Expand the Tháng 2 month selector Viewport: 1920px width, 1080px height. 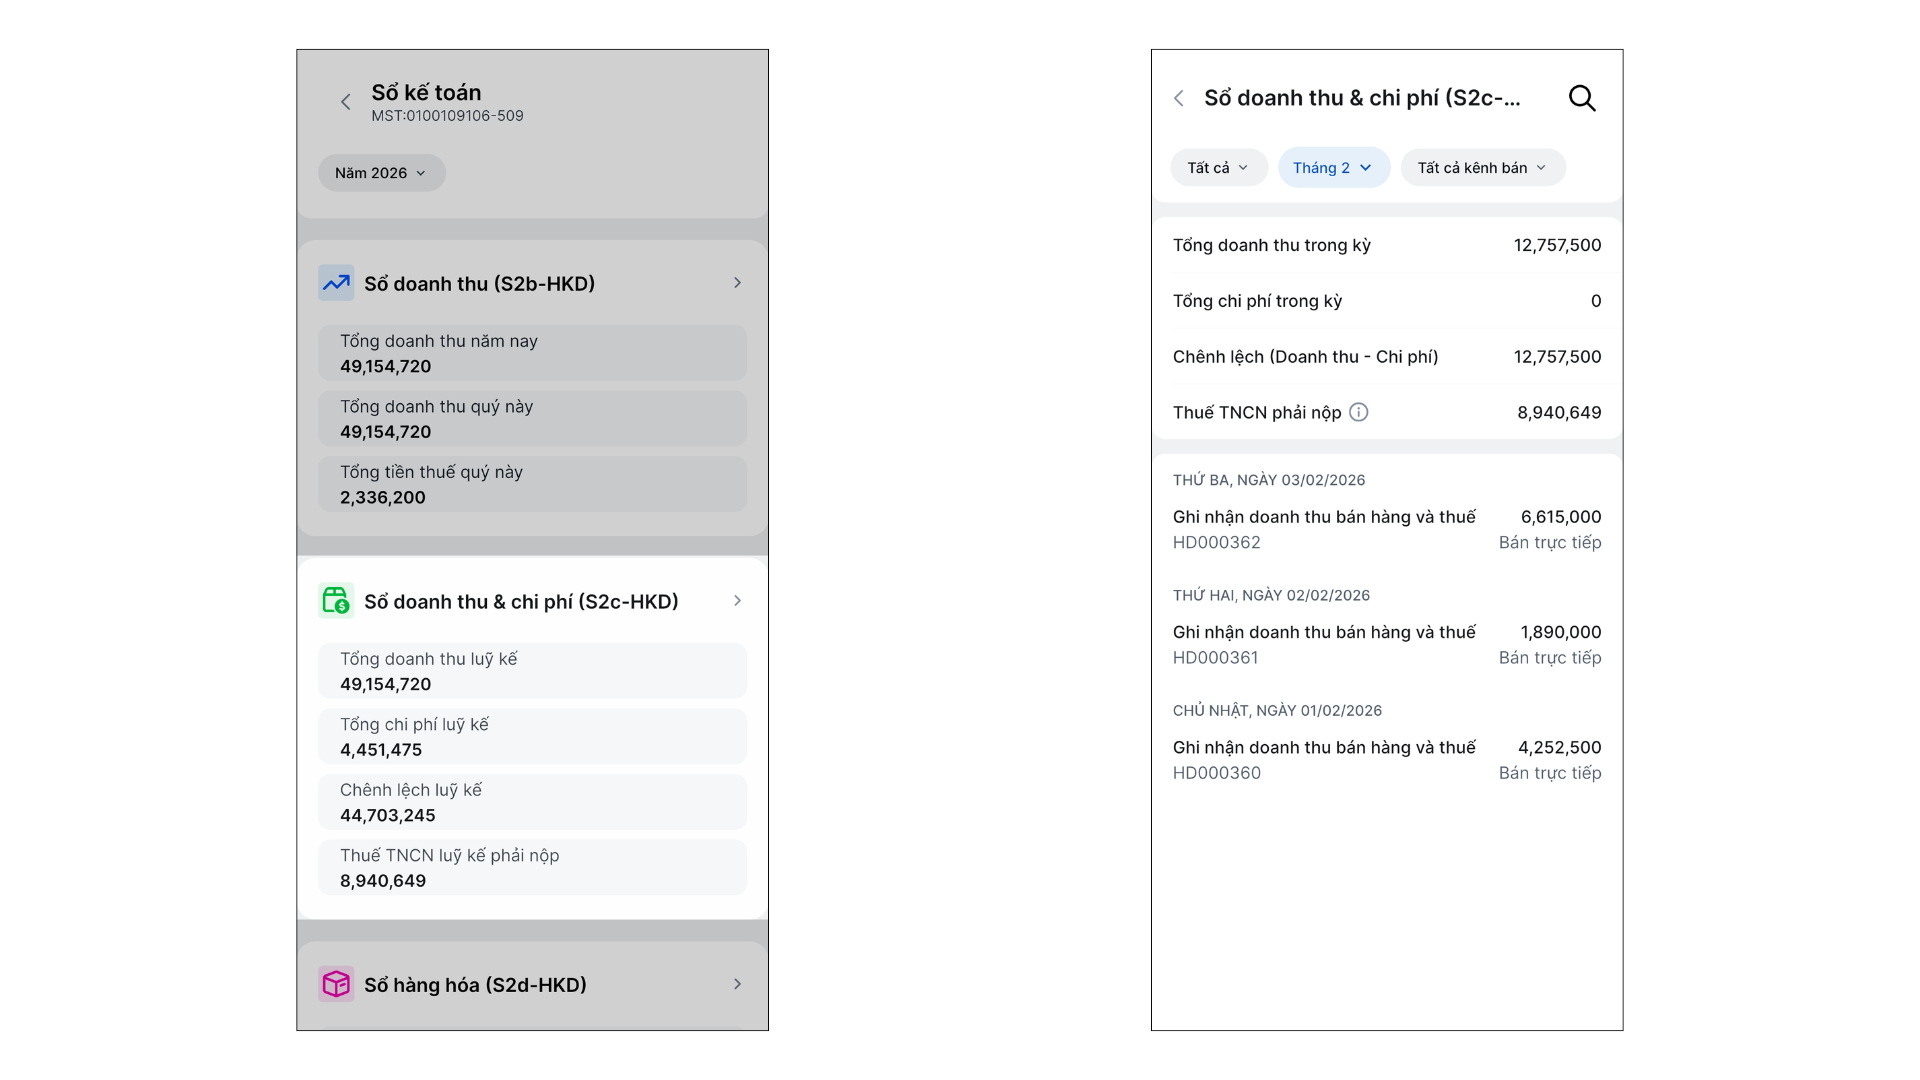coord(1333,168)
